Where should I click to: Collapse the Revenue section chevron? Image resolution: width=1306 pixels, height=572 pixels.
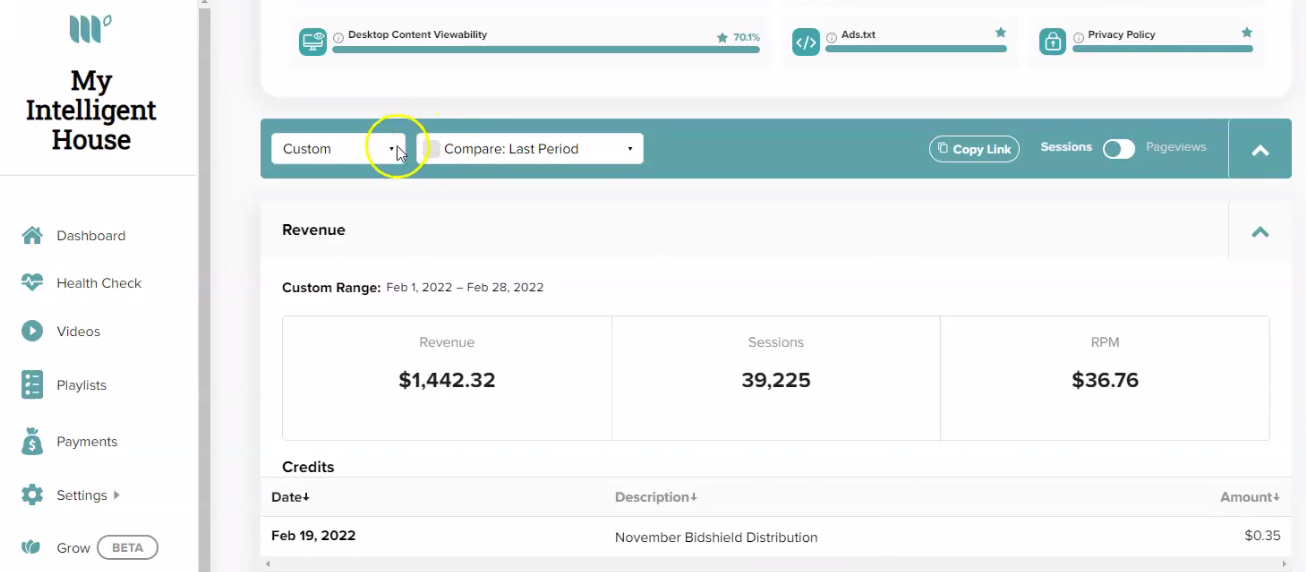coord(1260,231)
